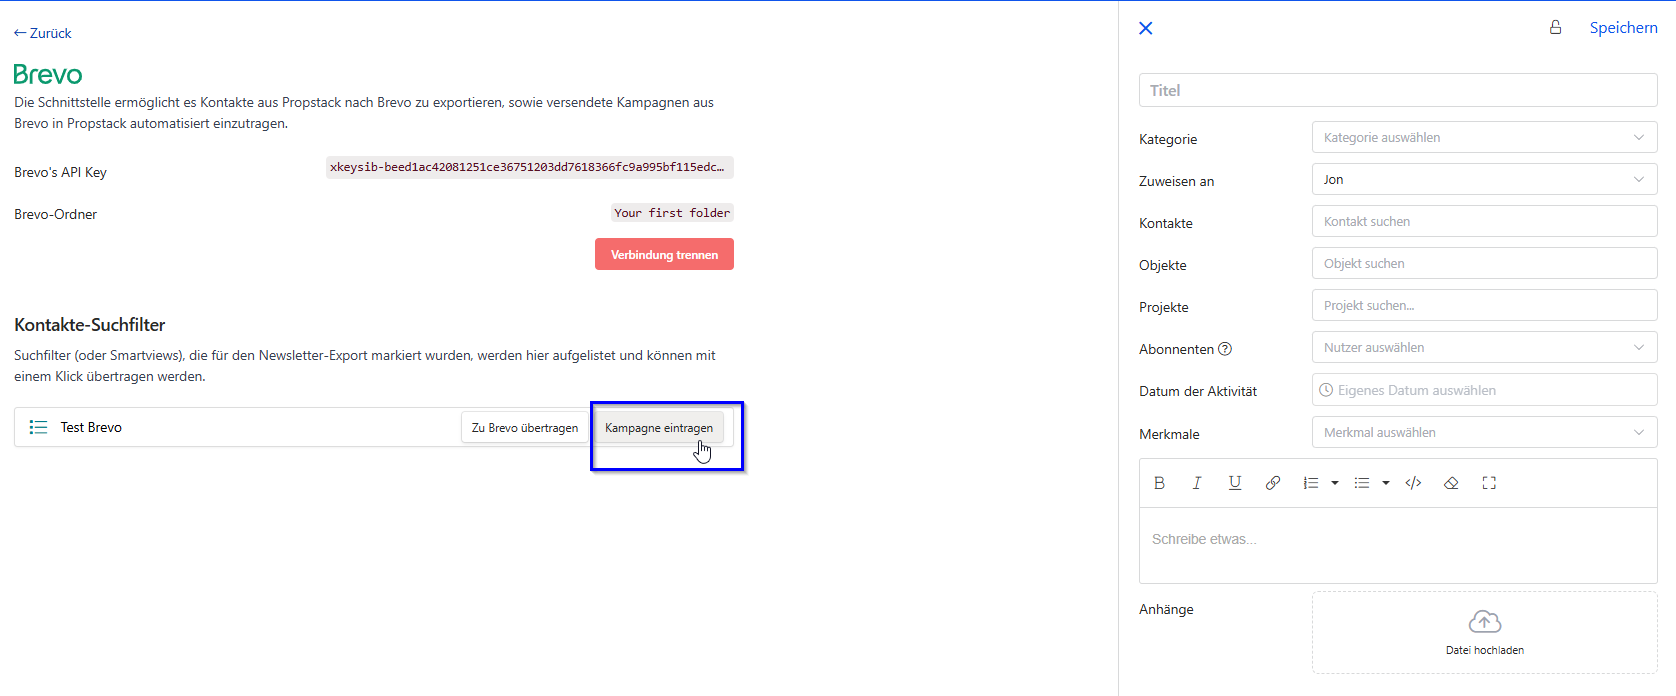Screen dimensions: 1676x696
Task: Insert a link via editor toolbar
Action: [1273, 483]
